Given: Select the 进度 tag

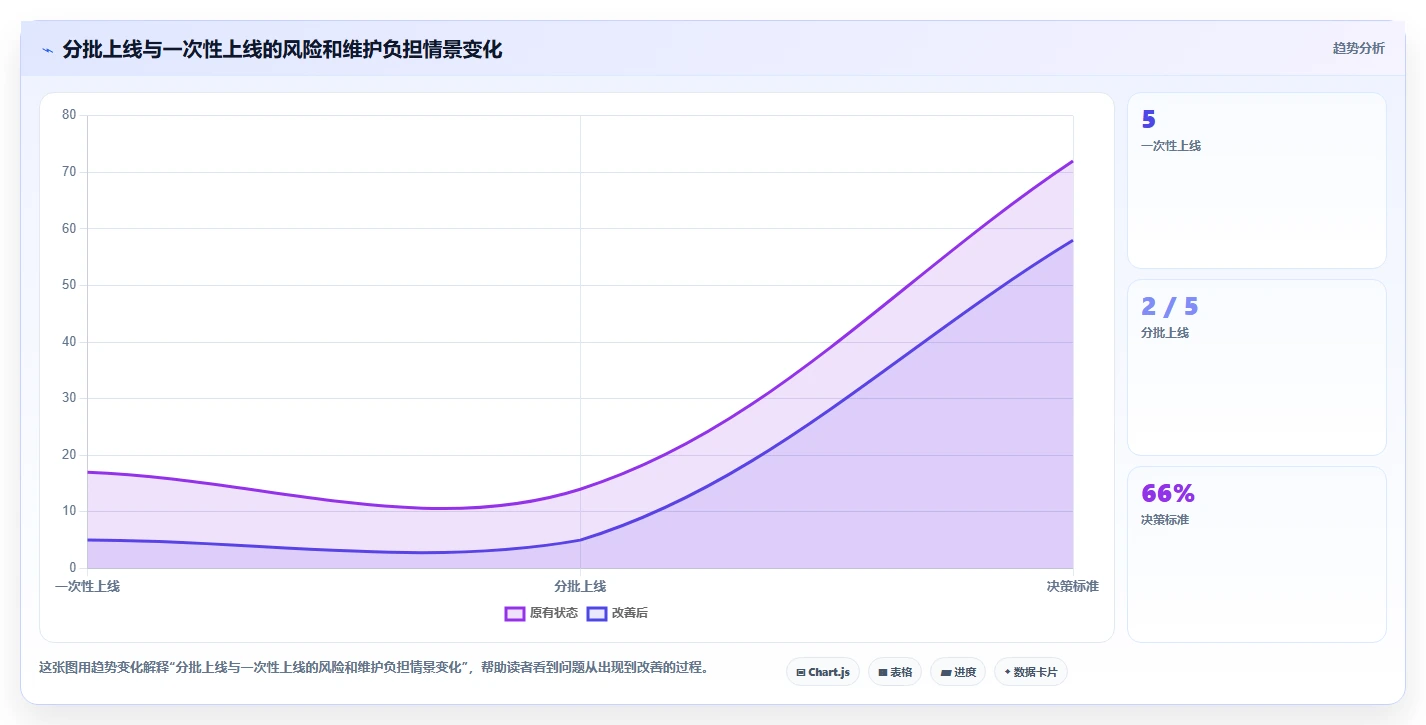Looking at the screenshot, I should pyautogui.click(x=958, y=672).
